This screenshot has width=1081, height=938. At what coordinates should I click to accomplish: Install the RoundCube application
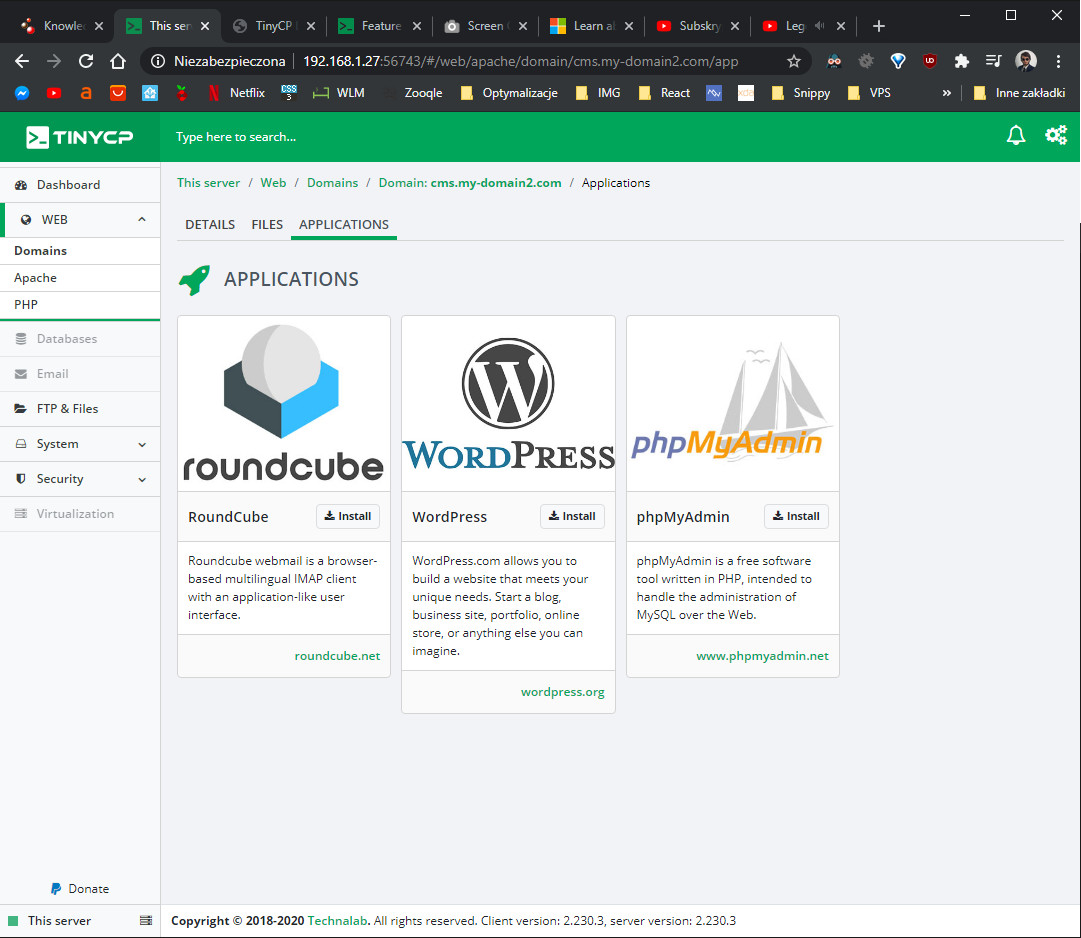(x=348, y=516)
